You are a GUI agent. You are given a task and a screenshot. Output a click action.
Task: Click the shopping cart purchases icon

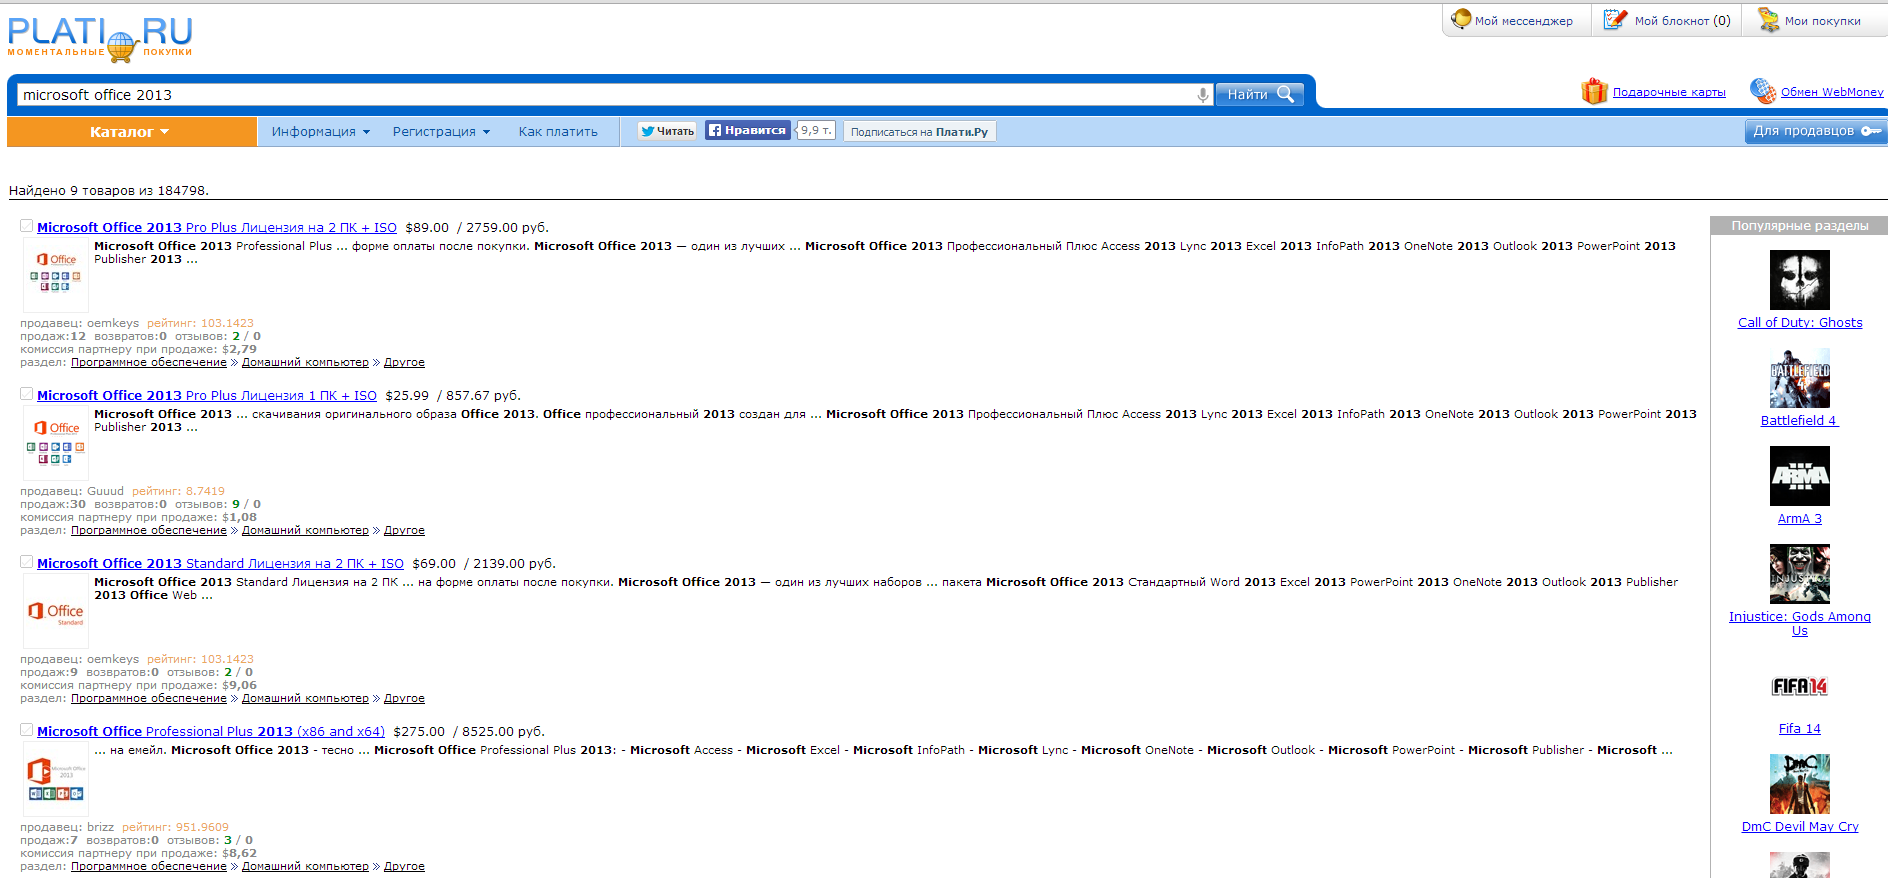pyautogui.click(x=1769, y=20)
